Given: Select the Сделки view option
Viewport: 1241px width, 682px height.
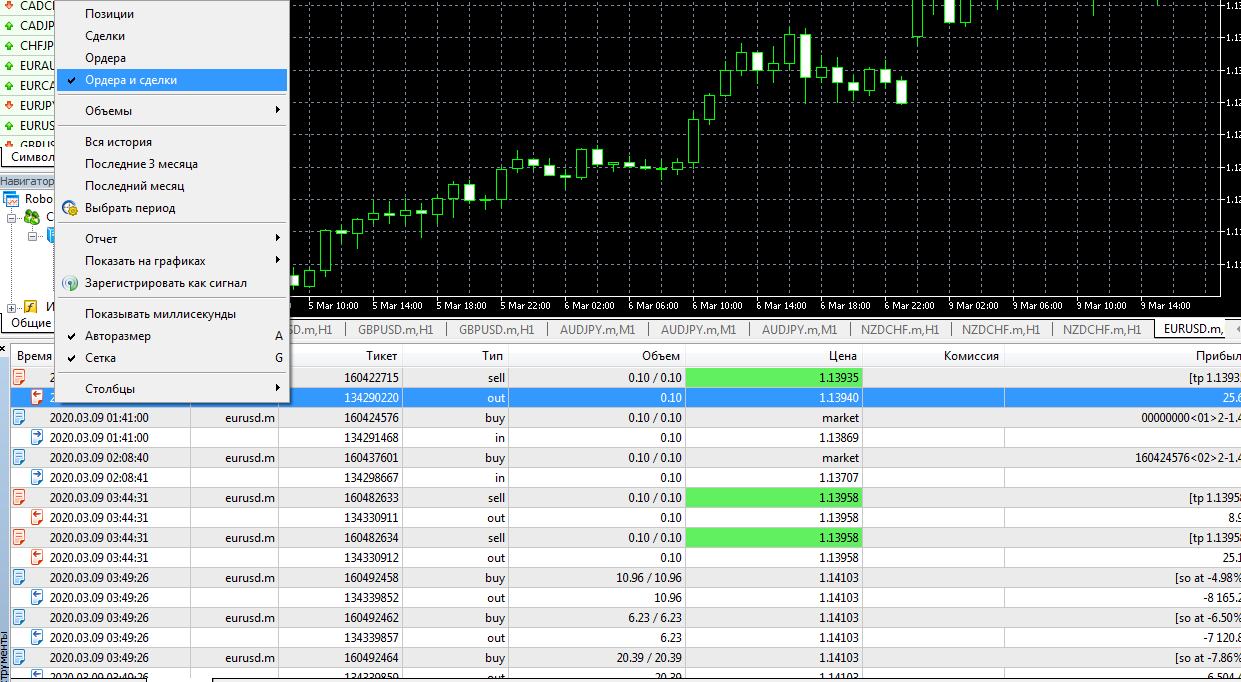Looking at the screenshot, I should click(172, 36).
